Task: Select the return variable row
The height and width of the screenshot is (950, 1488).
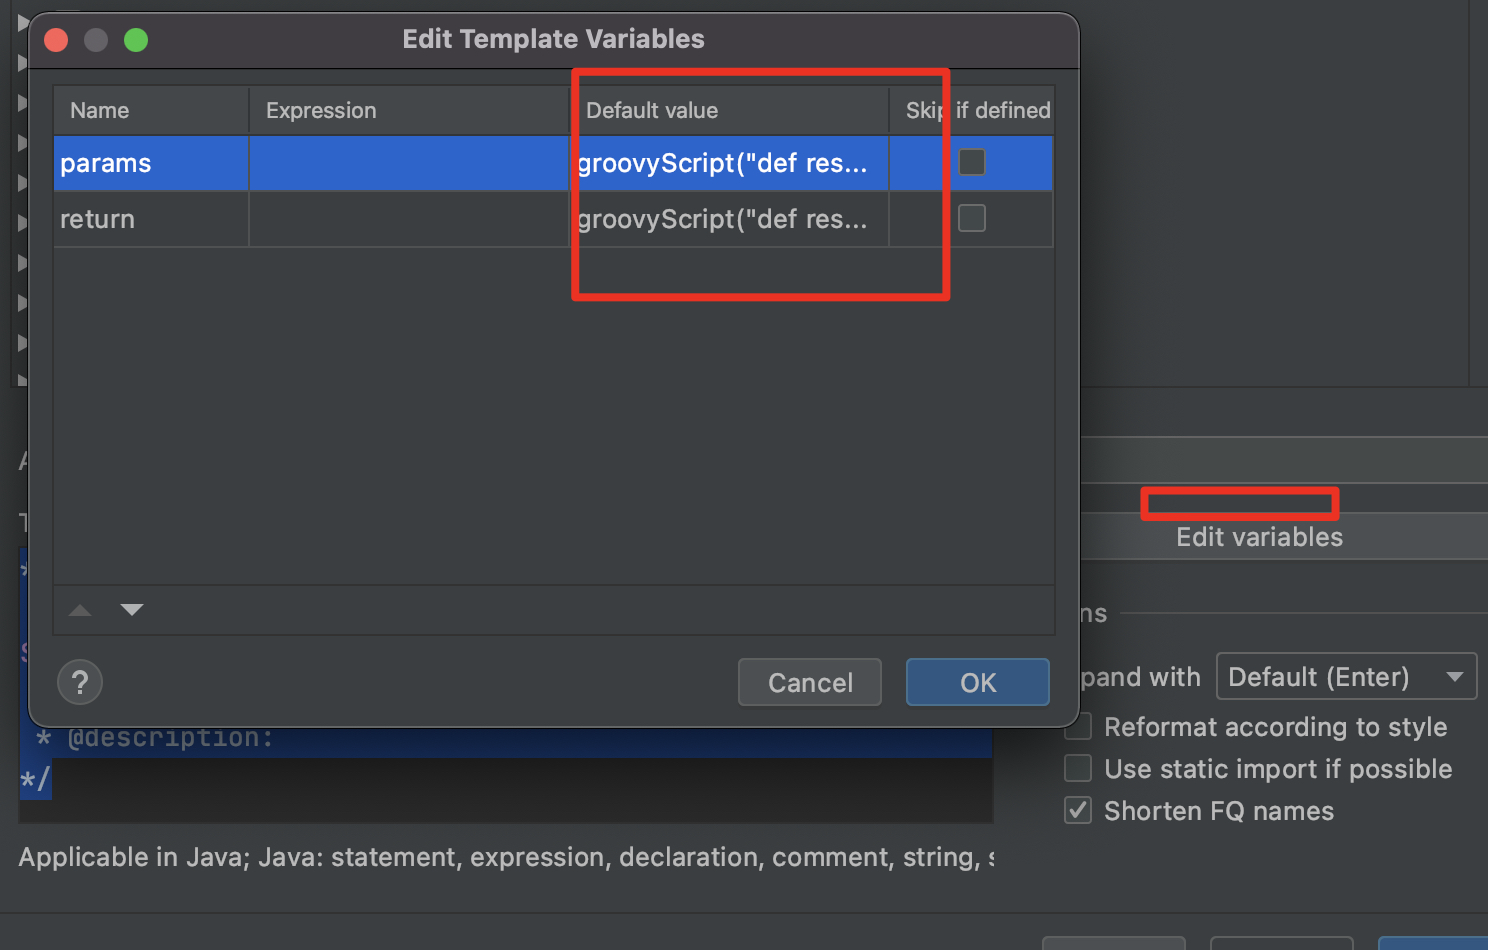Action: (150, 219)
